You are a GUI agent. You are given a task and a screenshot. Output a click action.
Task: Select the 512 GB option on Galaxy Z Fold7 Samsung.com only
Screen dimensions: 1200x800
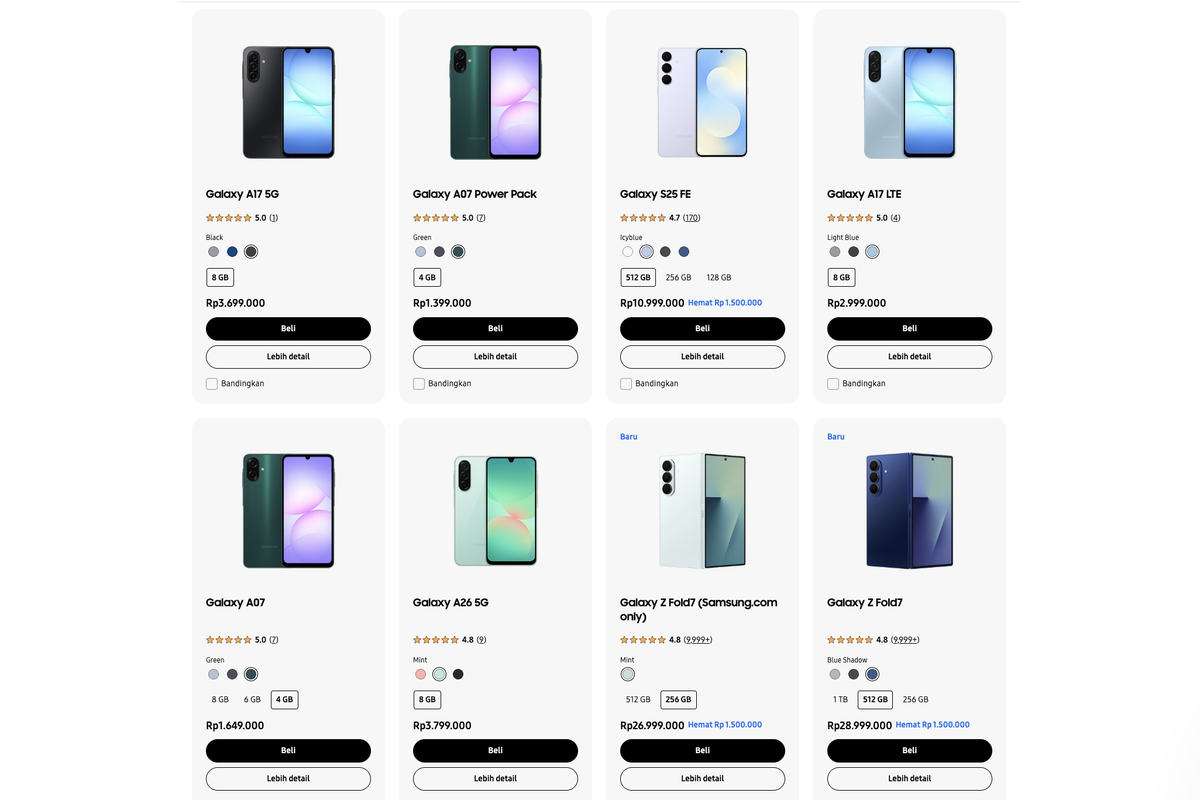pos(638,700)
